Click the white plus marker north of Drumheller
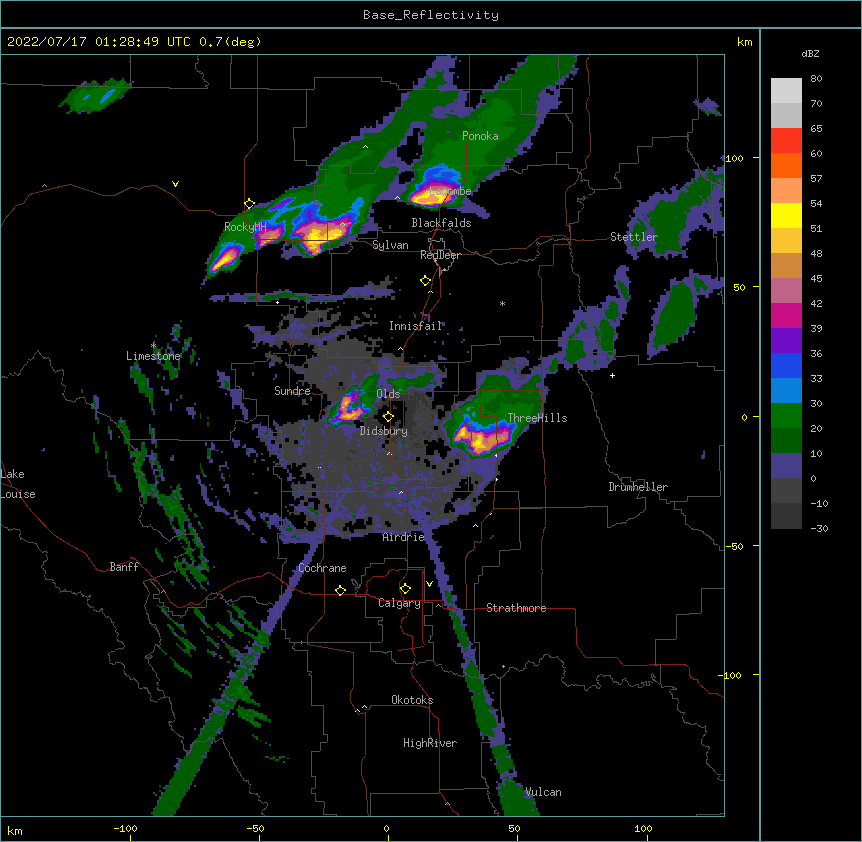 pyautogui.click(x=612, y=375)
